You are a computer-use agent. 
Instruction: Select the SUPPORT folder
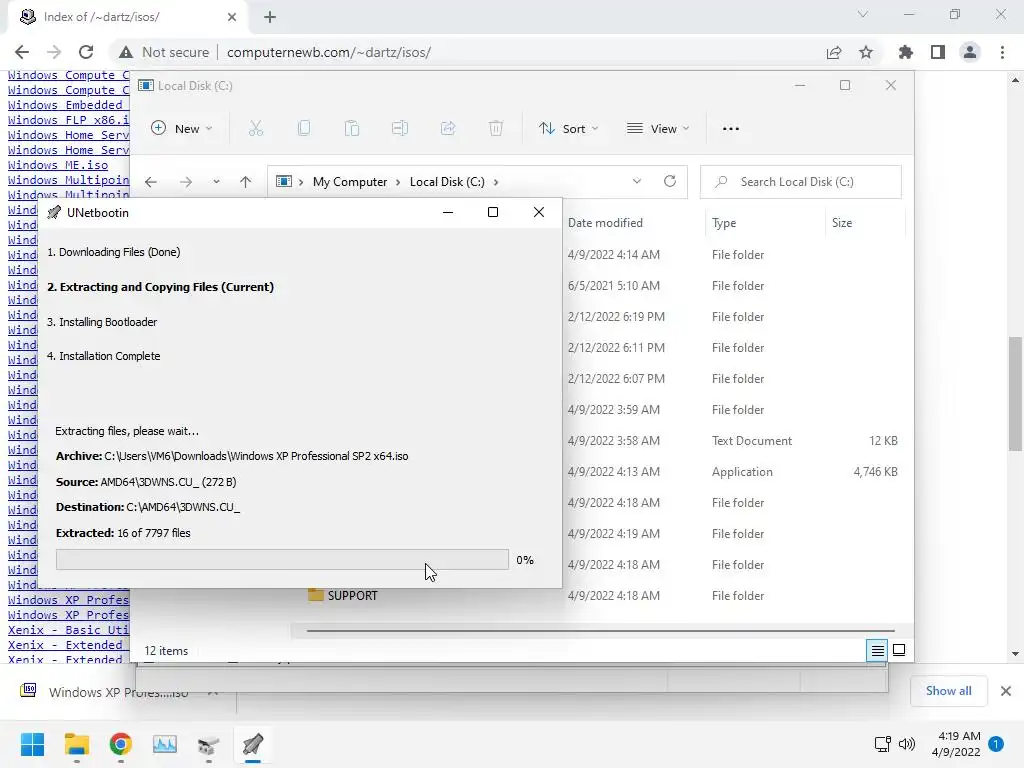tap(352, 596)
